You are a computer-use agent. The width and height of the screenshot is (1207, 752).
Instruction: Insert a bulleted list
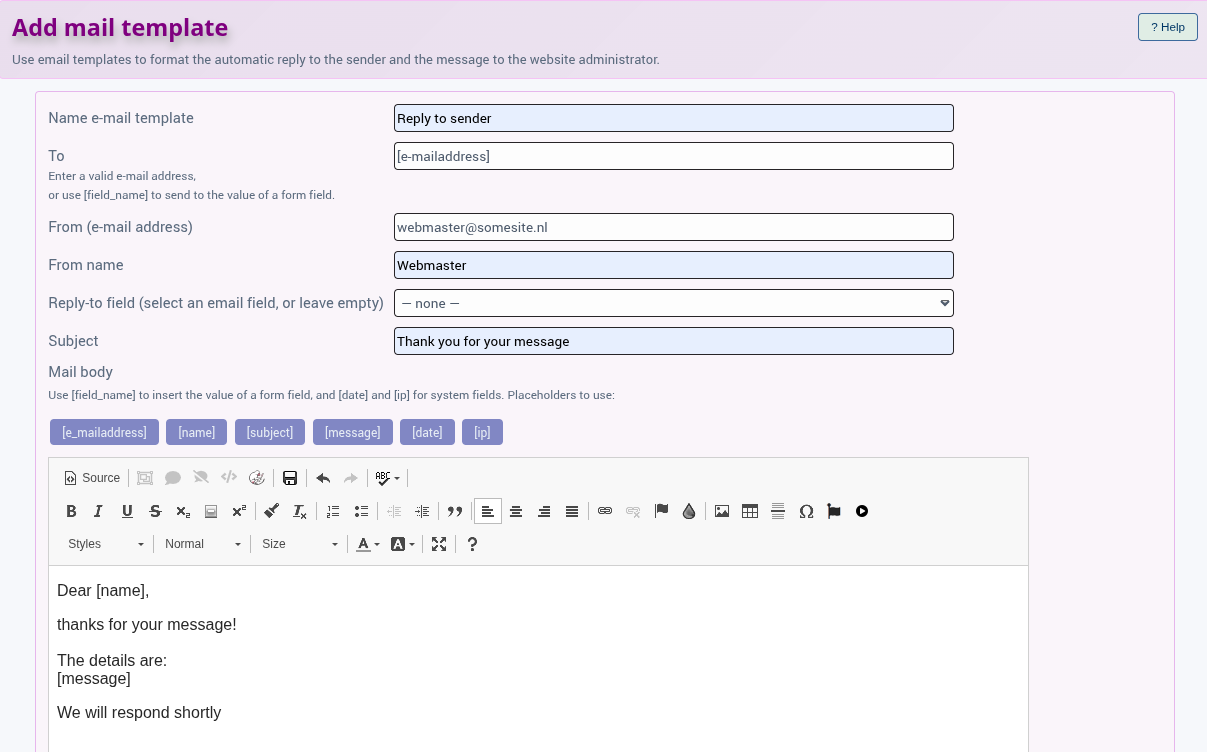362,511
